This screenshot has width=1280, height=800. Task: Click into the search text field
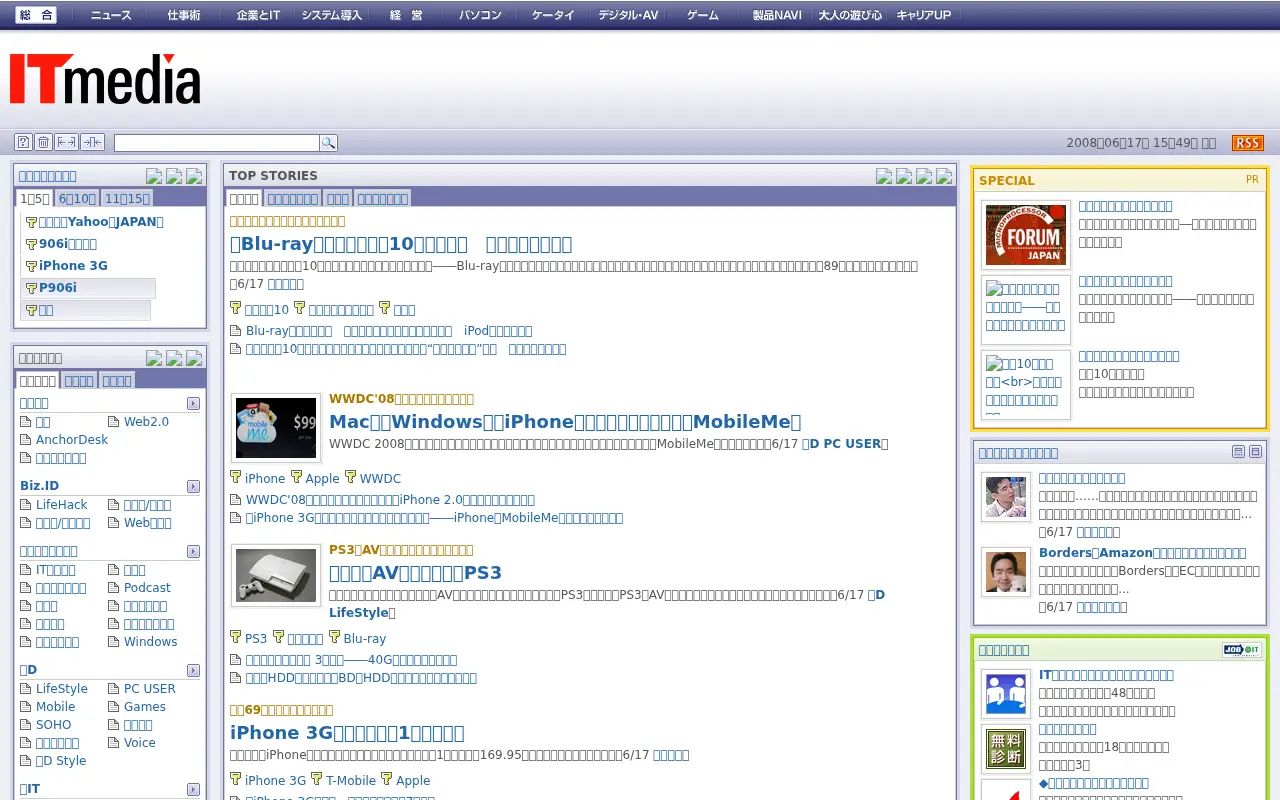(x=217, y=143)
